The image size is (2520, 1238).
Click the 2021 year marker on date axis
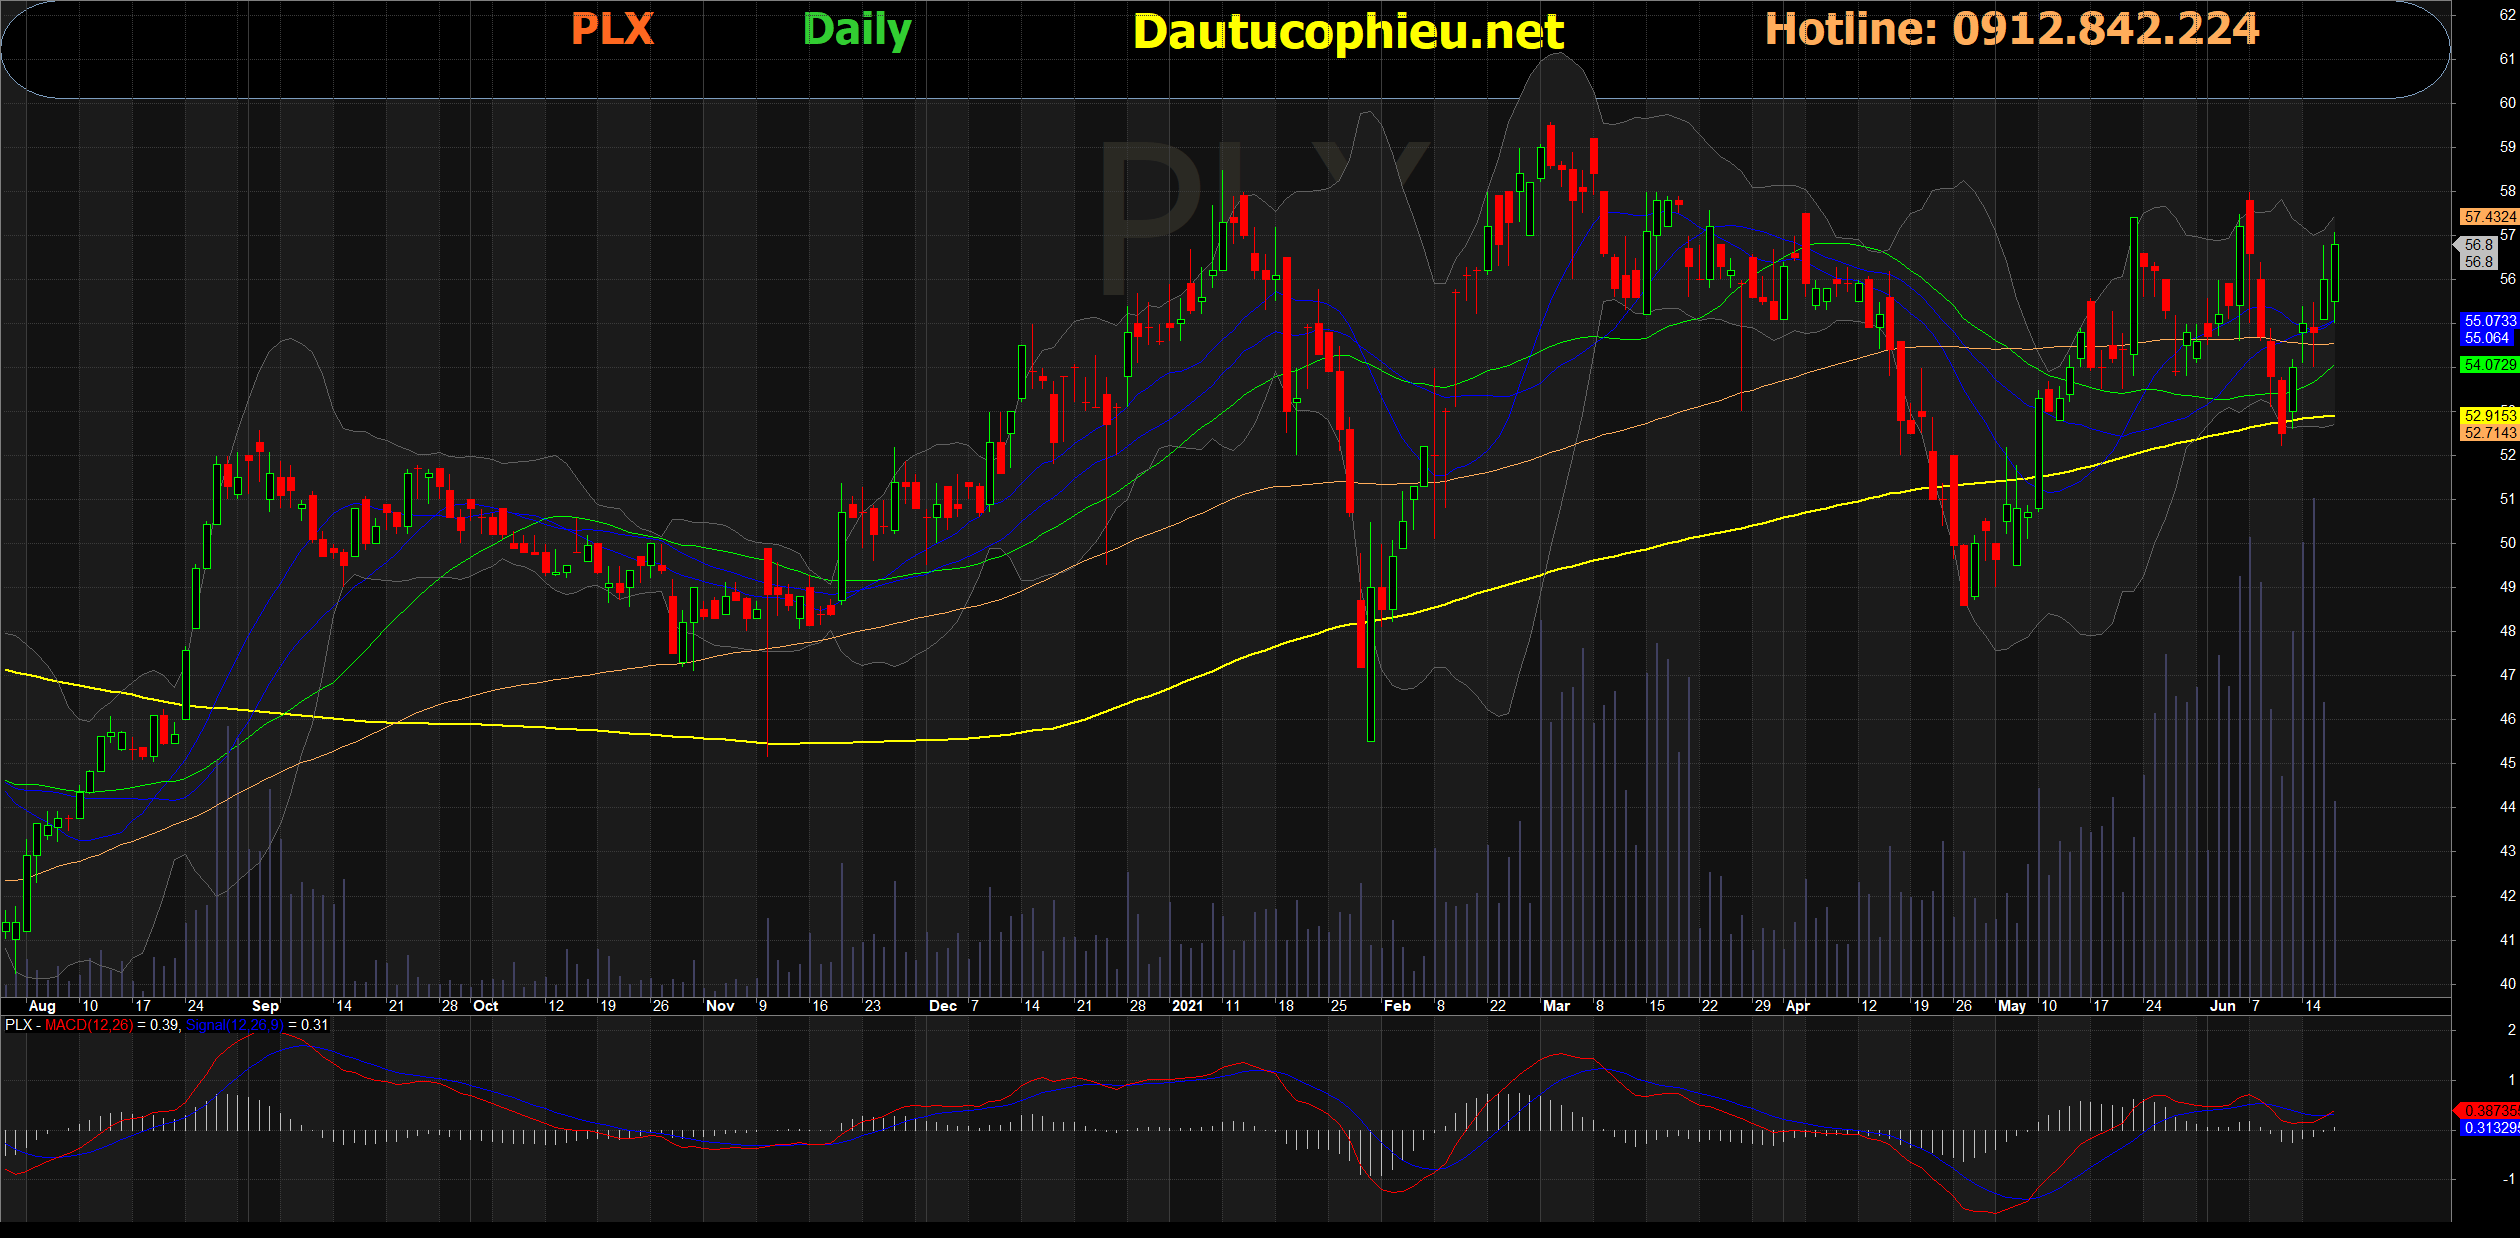(x=1187, y=1006)
